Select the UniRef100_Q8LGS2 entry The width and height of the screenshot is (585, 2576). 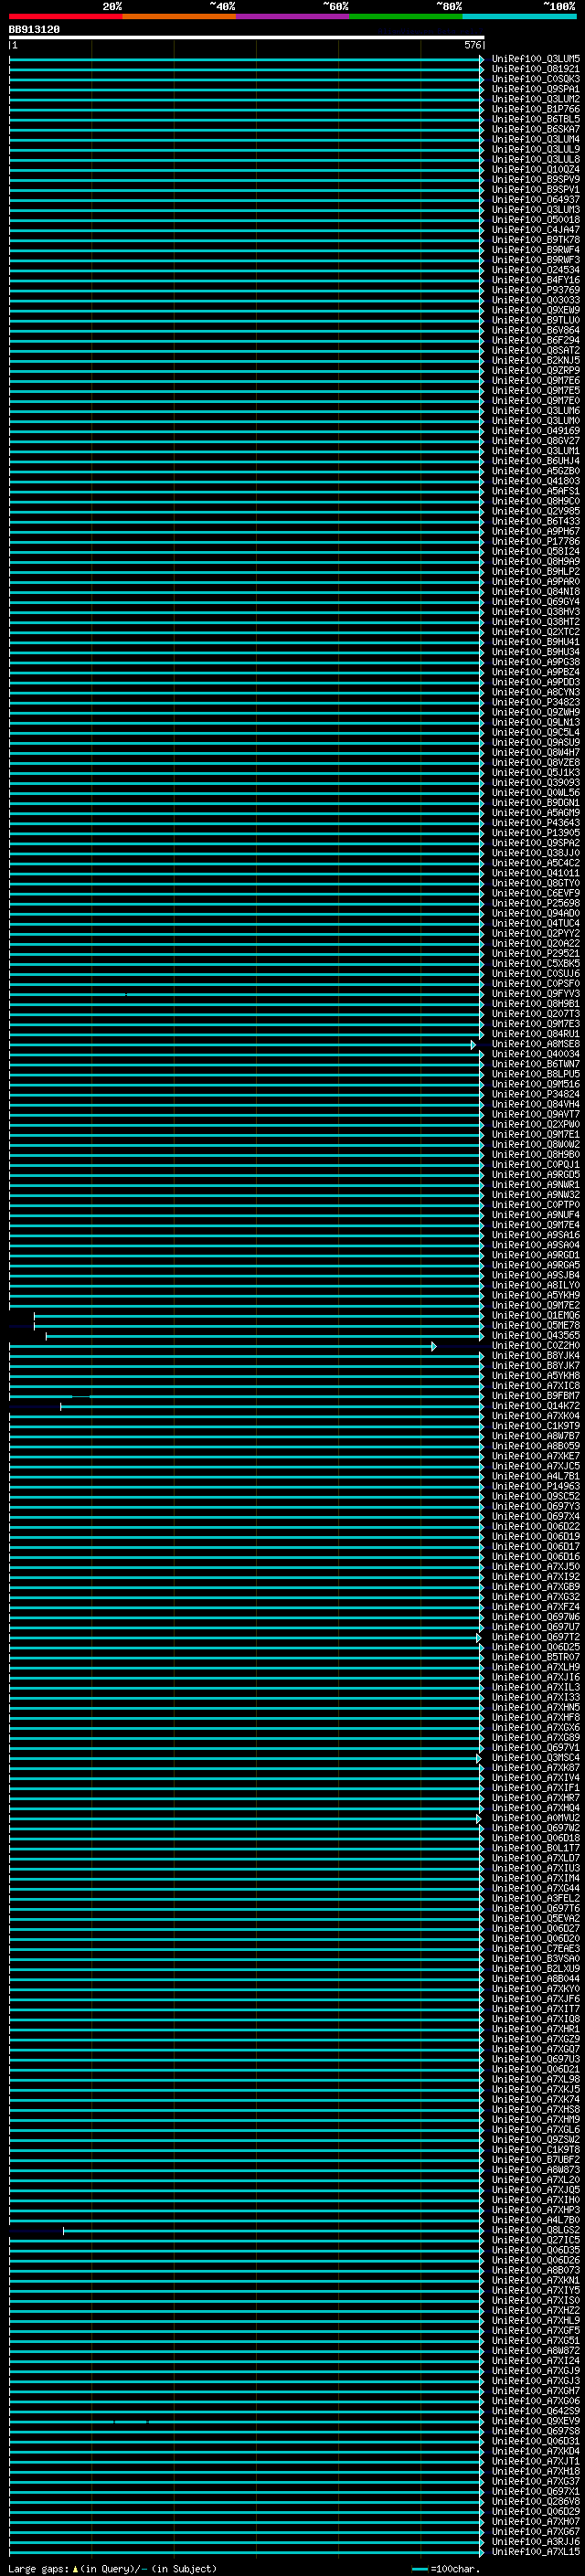536,2231
